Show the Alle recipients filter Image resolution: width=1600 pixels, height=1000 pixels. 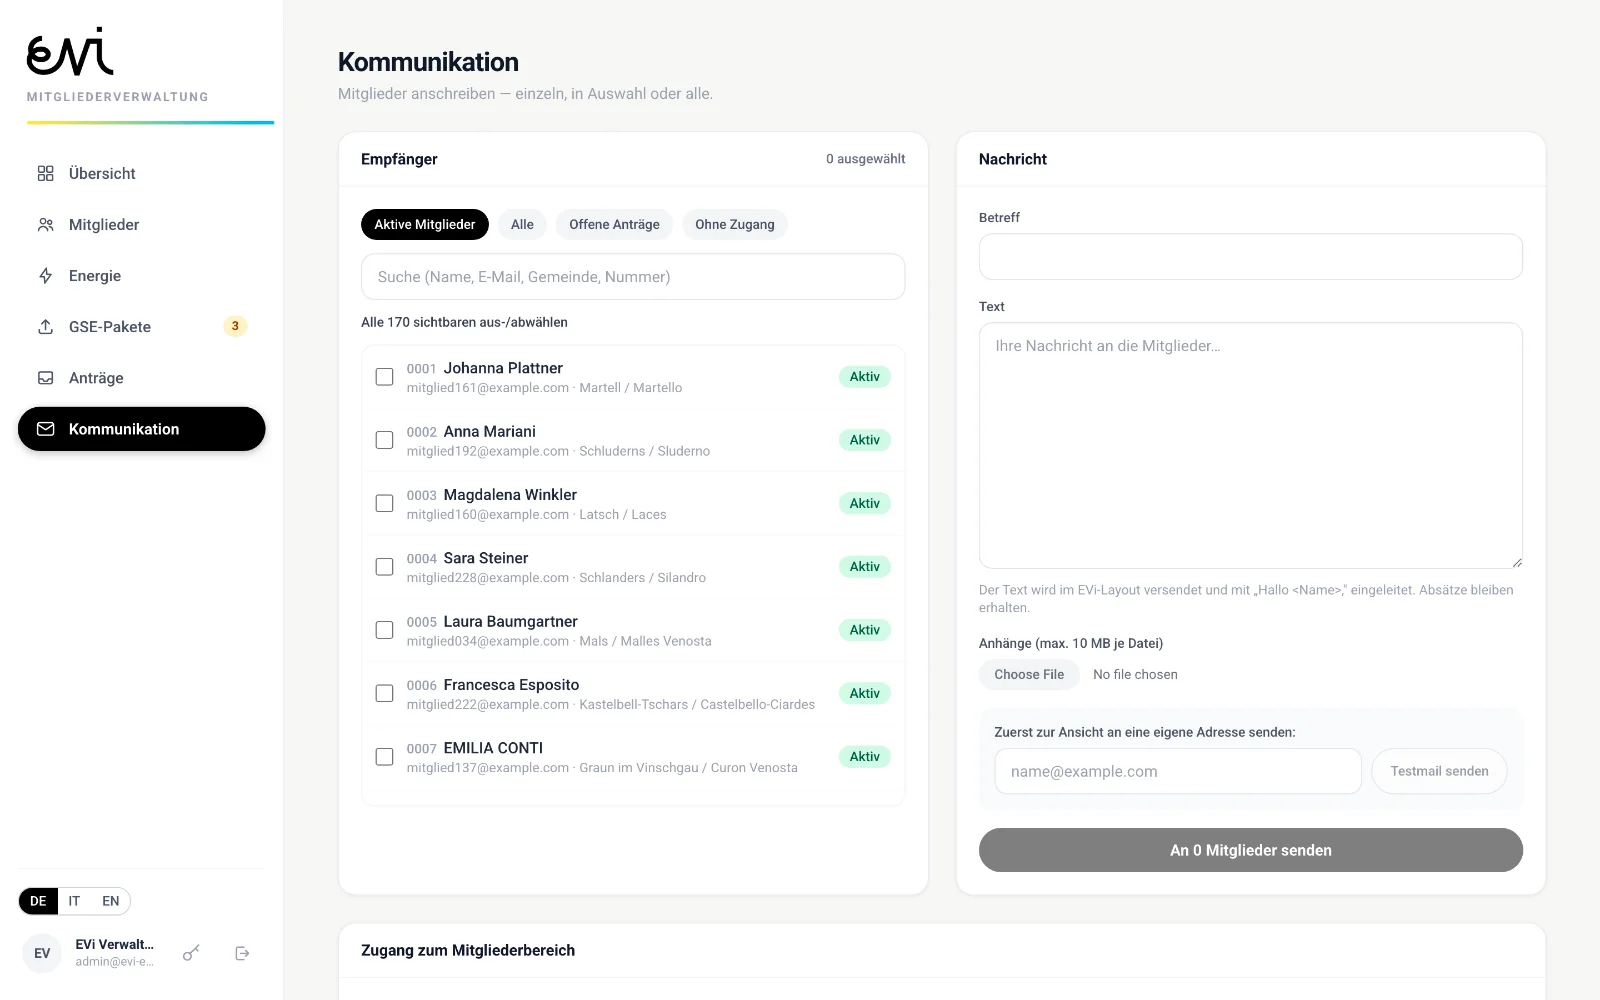[x=522, y=225]
